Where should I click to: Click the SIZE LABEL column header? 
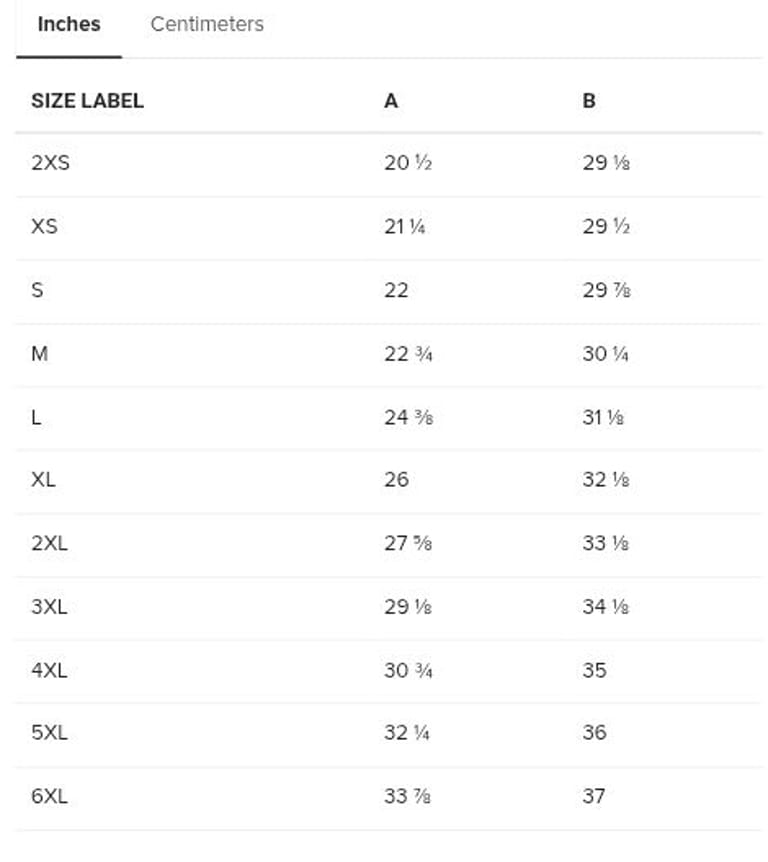point(87,101)
